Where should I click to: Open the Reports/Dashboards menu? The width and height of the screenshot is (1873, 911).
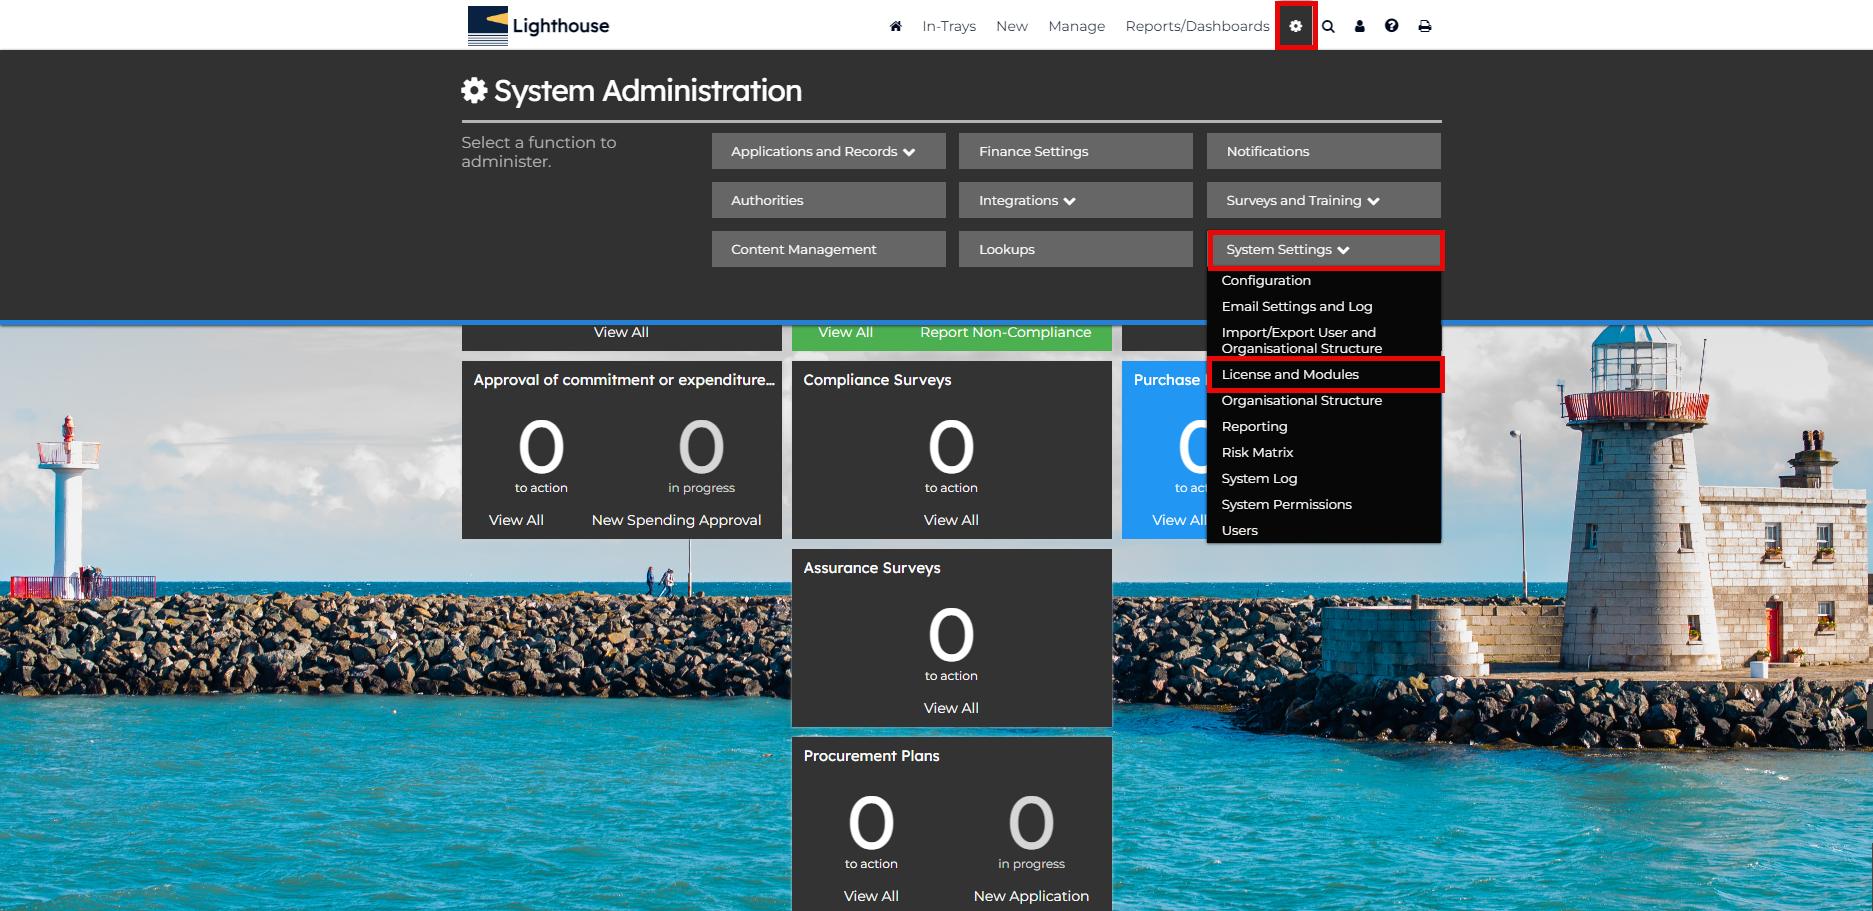[1196, 26]
